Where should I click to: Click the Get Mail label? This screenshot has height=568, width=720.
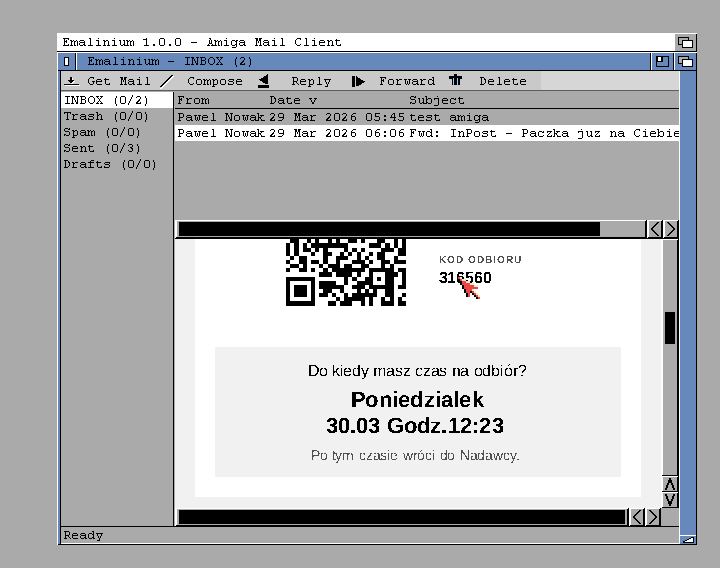119,81
